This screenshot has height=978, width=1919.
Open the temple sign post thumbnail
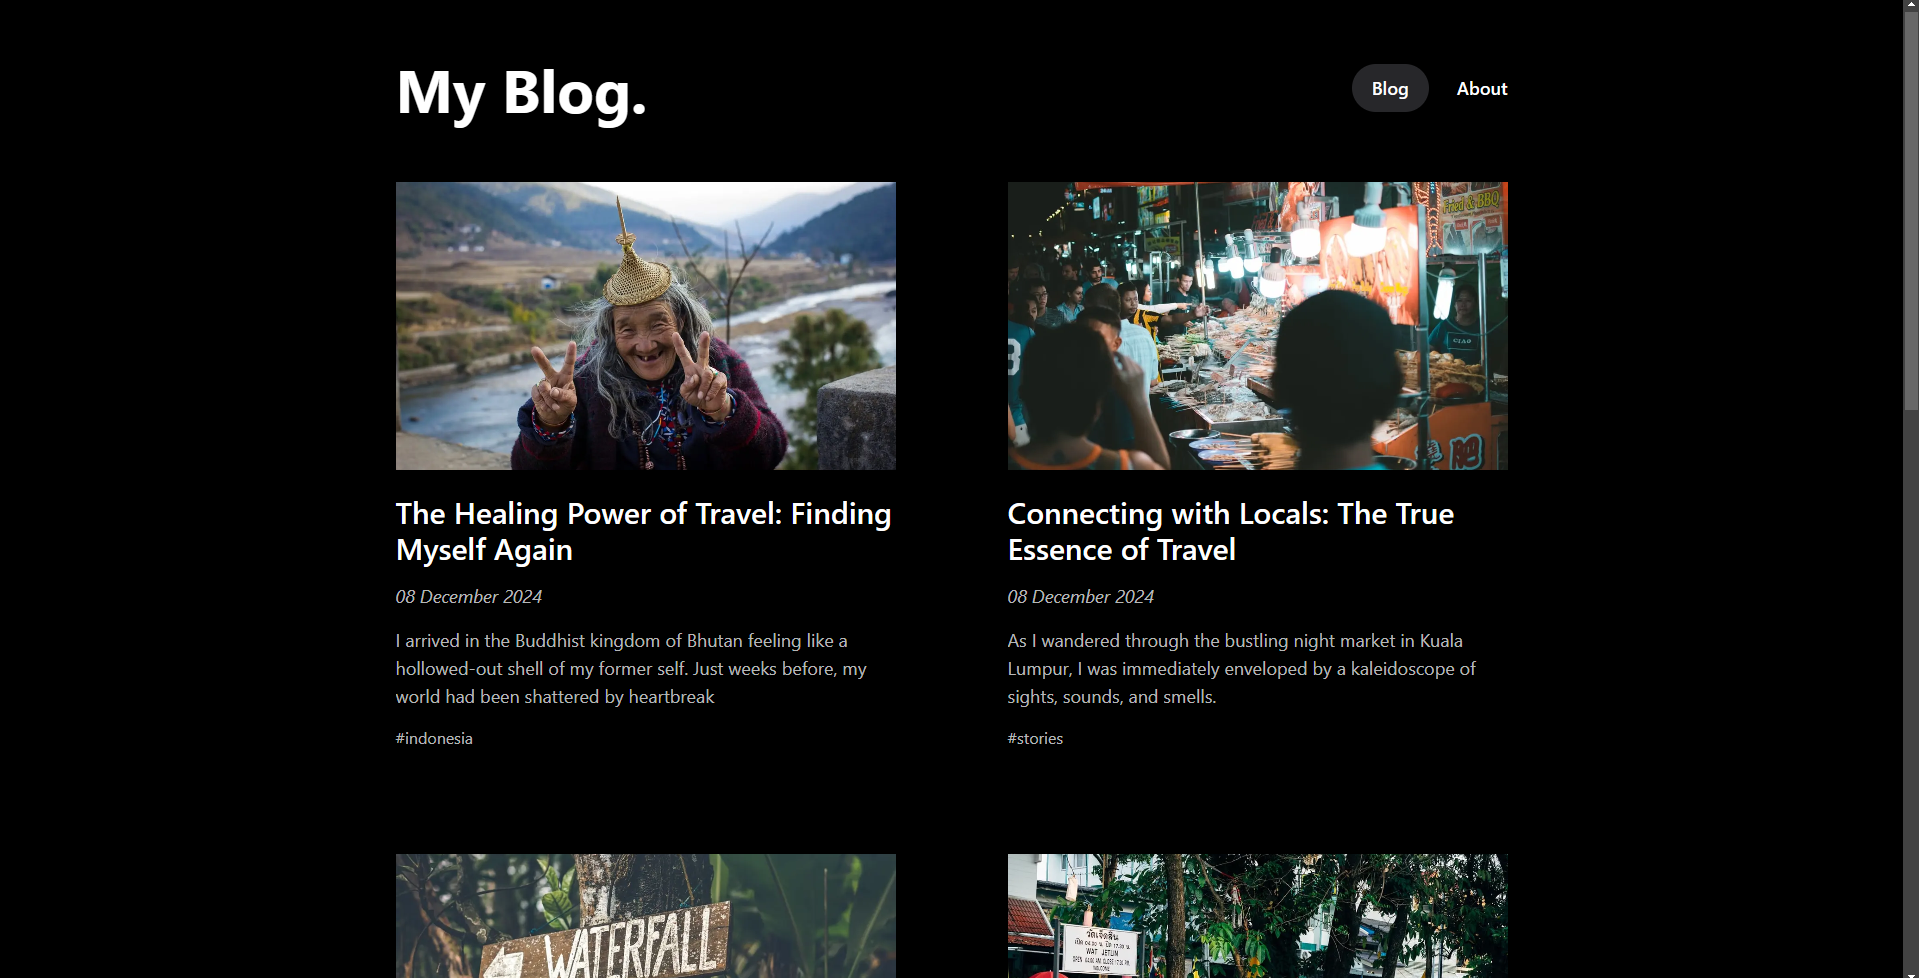point(1257,916)
